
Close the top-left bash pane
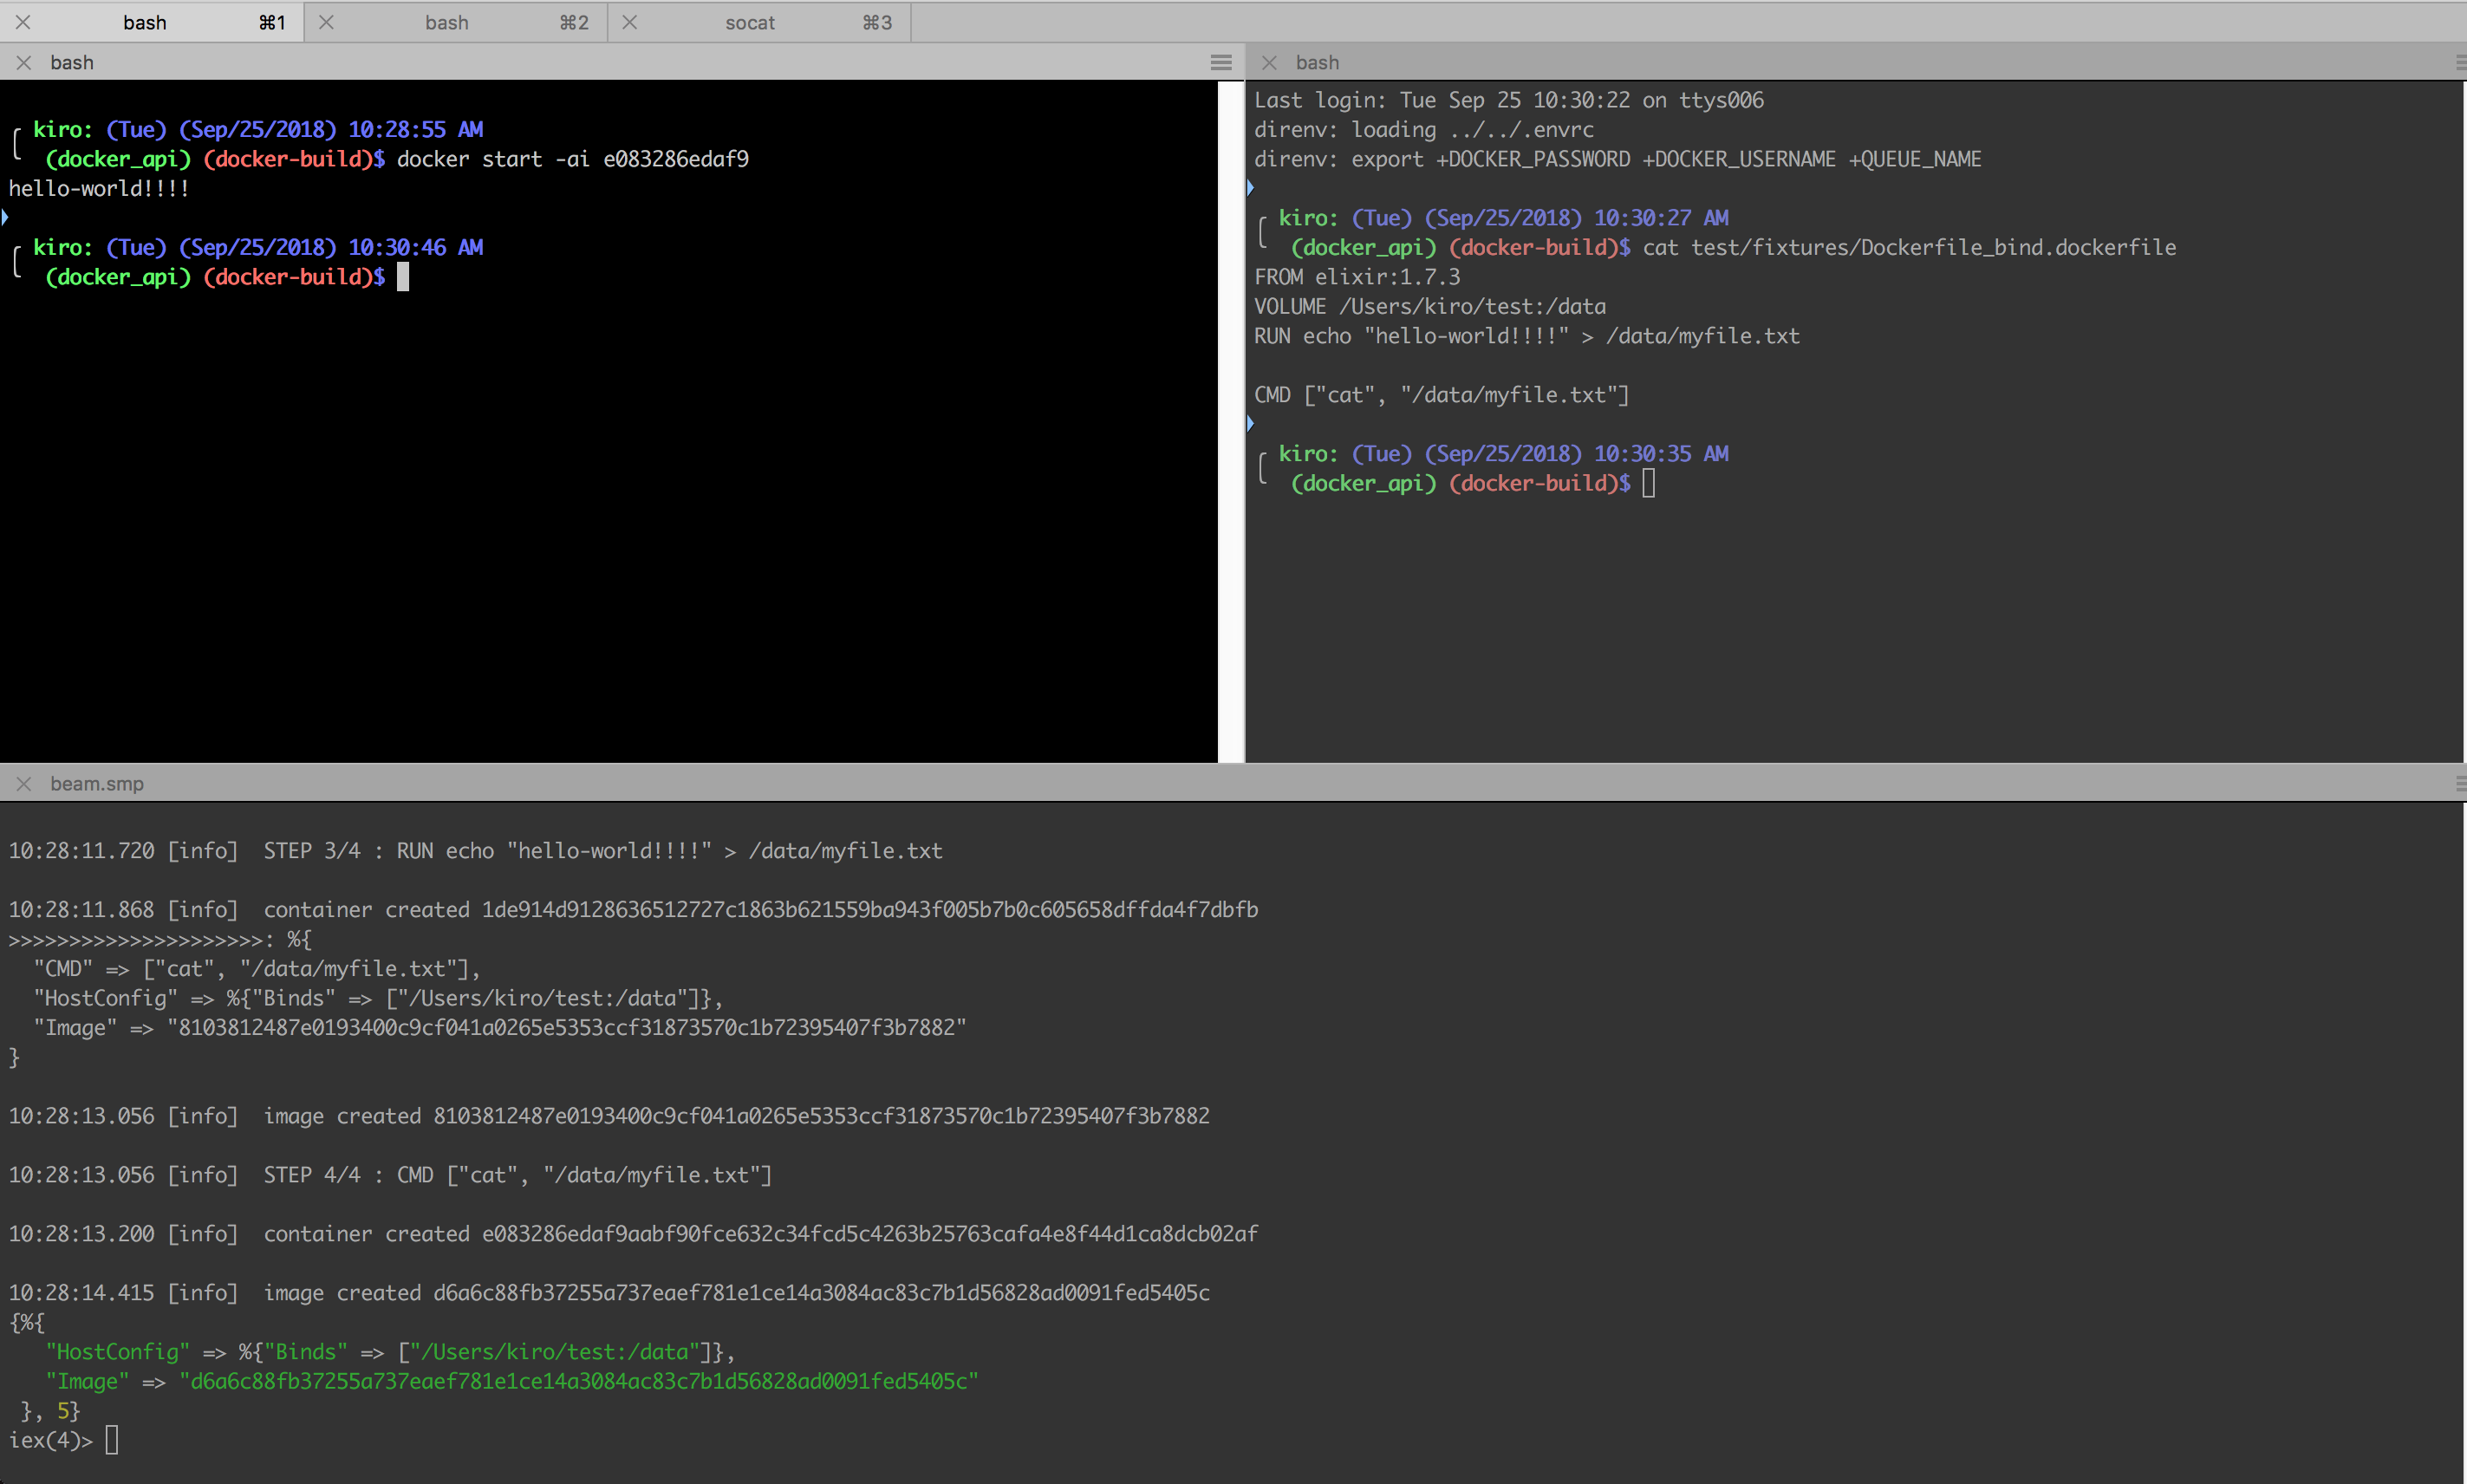pyautogui.click(x=24, y=62)
